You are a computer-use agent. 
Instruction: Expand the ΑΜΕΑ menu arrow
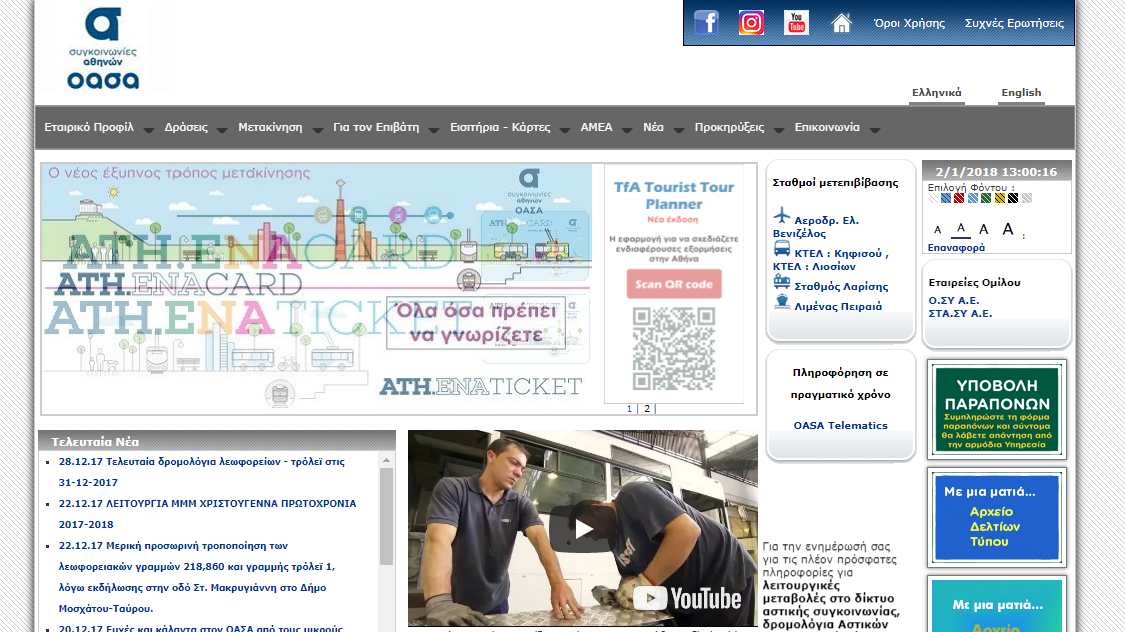(x=626, y=130)
